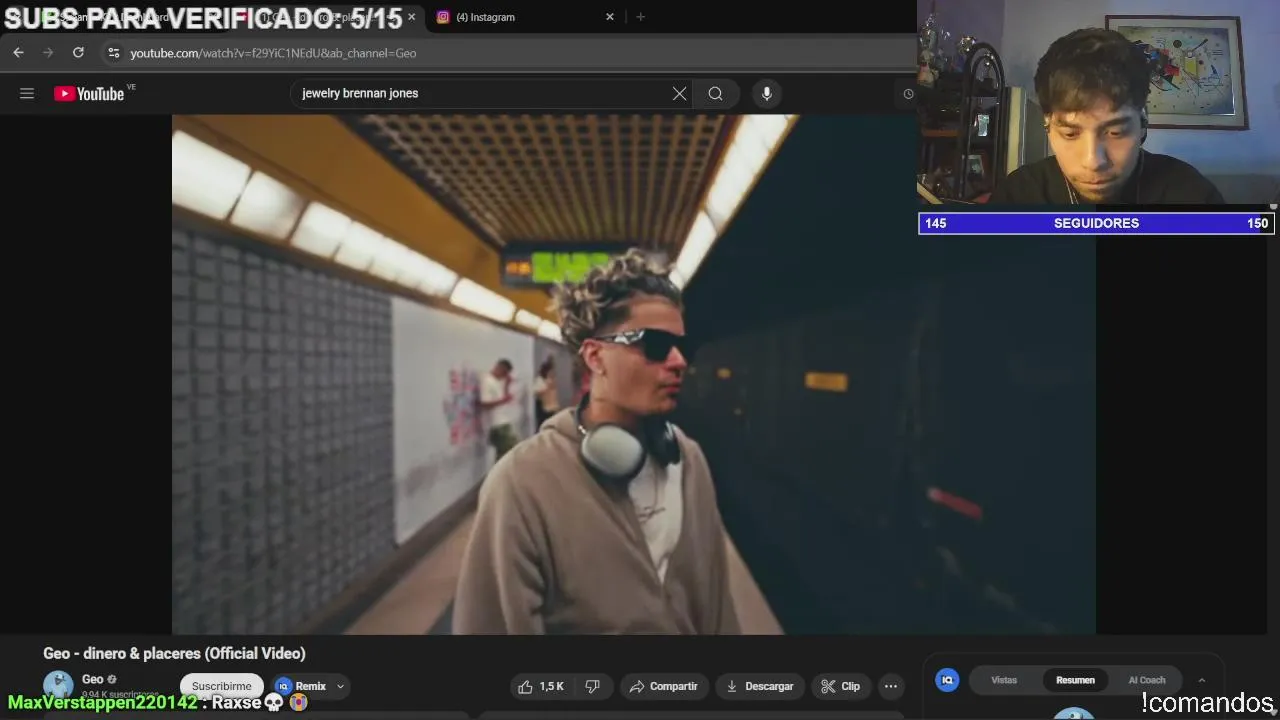Click the blue IQ badge in side panel
Screen dimensions: 1280x720
coord(947,680)
